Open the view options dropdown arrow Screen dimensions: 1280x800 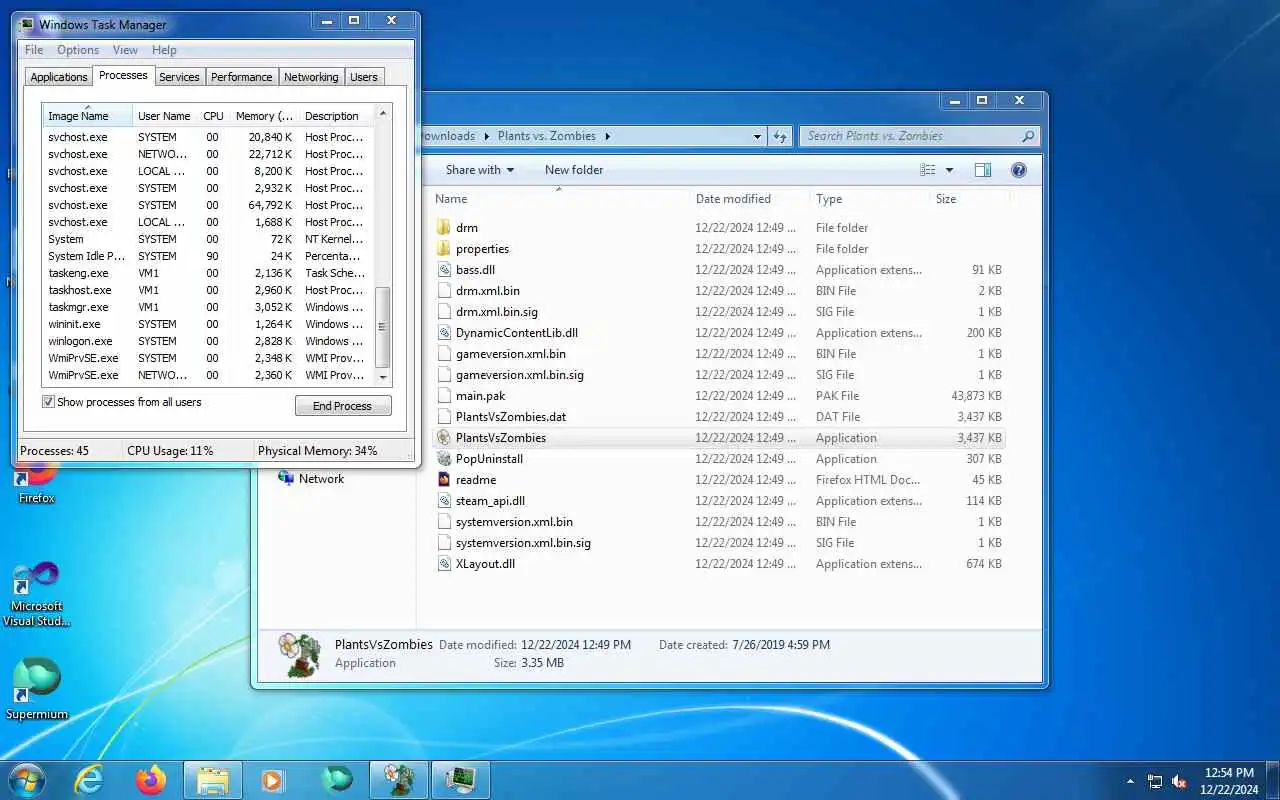pyautogui.click(x=949, y=170)
